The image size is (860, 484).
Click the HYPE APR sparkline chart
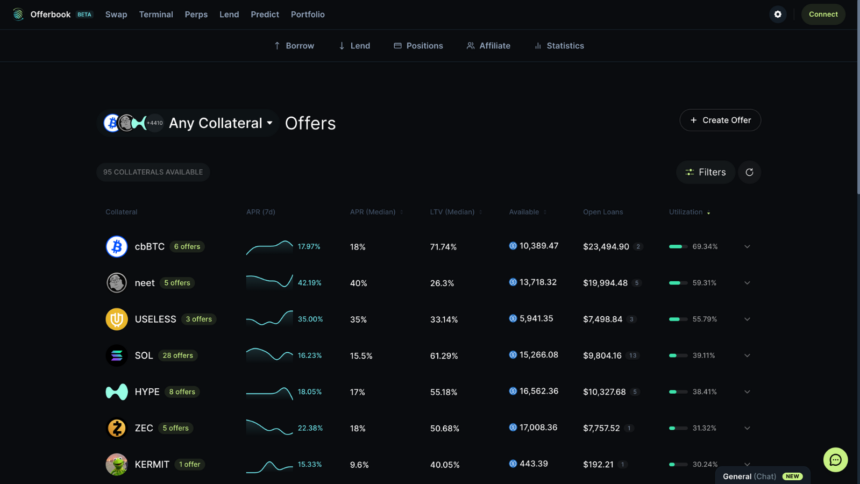click(269, 392)
